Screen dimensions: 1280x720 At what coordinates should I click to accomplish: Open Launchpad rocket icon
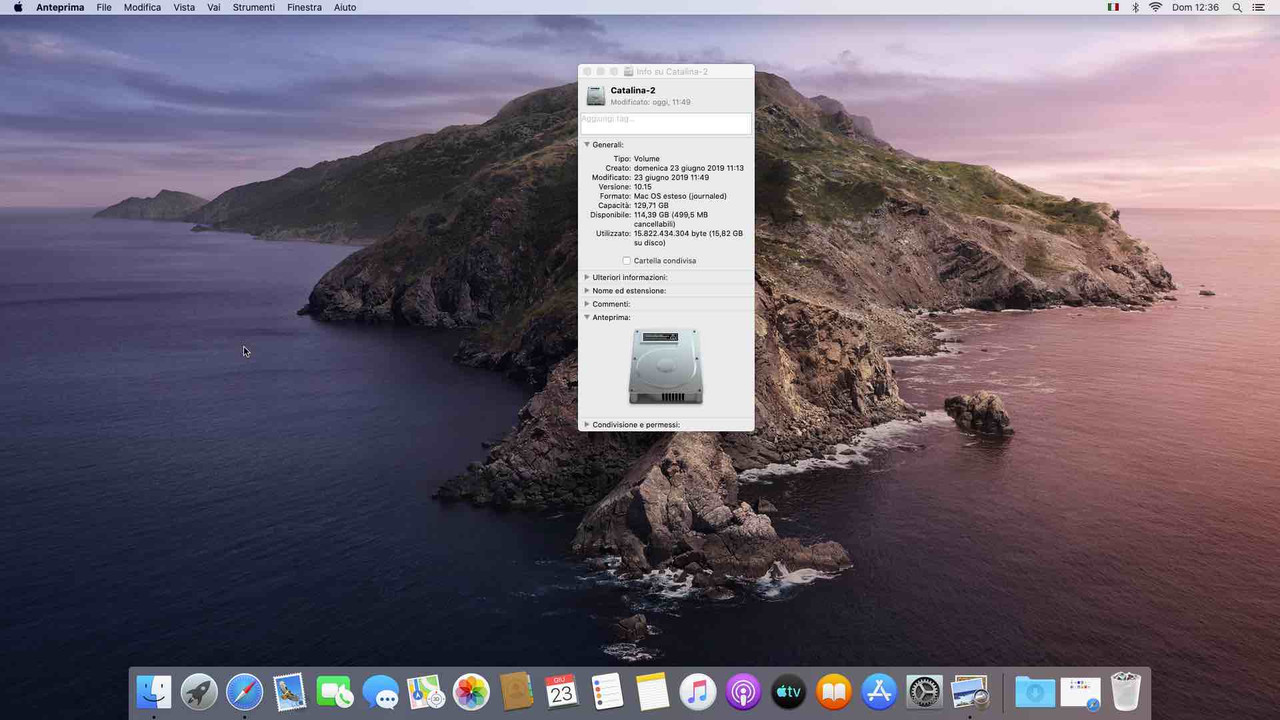(199, 691)
